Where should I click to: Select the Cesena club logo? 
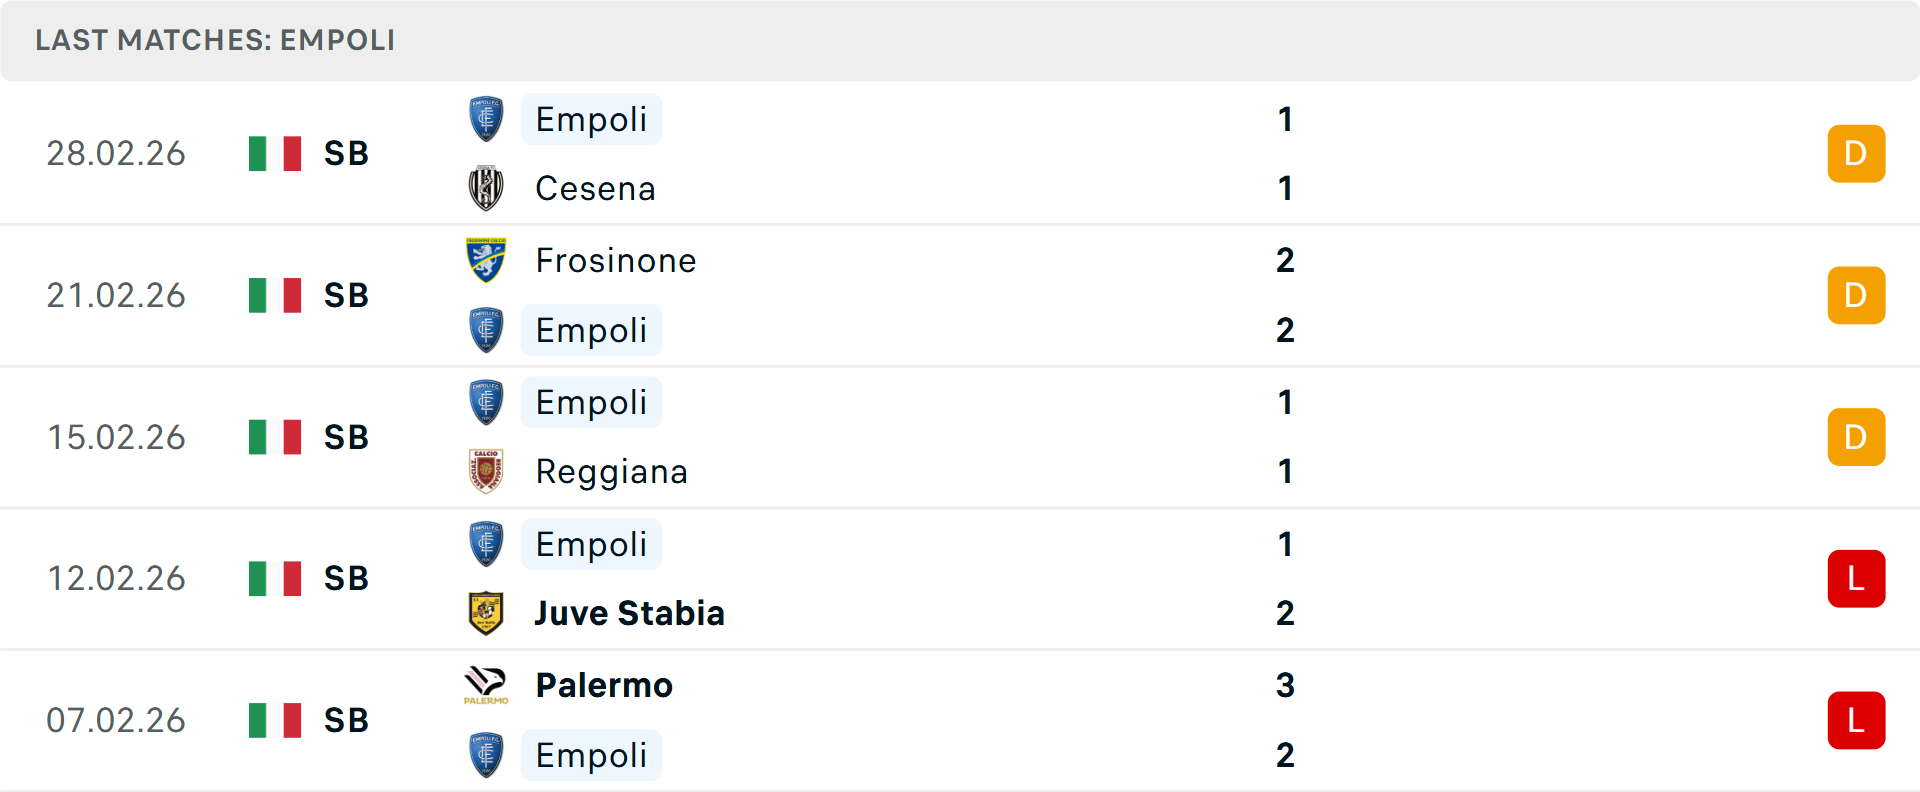click(486, 188)
